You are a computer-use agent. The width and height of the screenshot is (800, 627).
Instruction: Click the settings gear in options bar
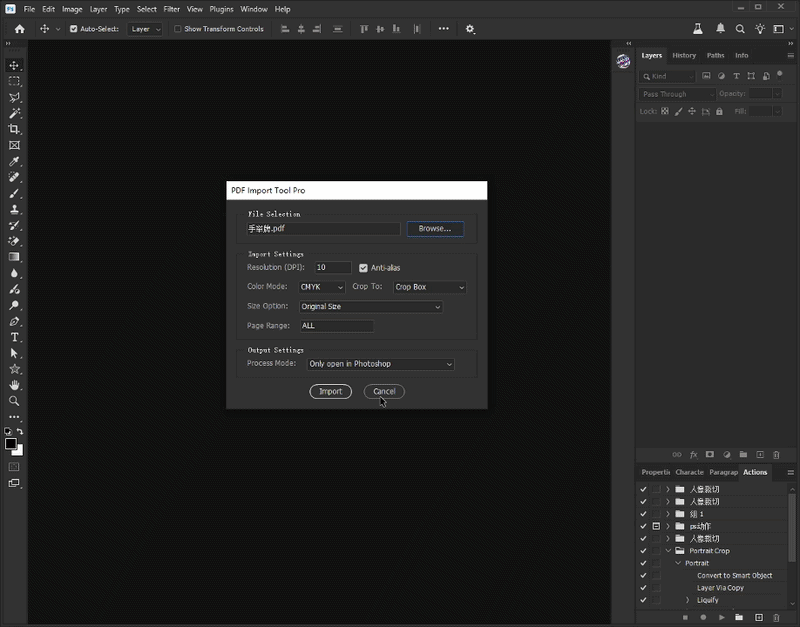[x=470, y=29]
